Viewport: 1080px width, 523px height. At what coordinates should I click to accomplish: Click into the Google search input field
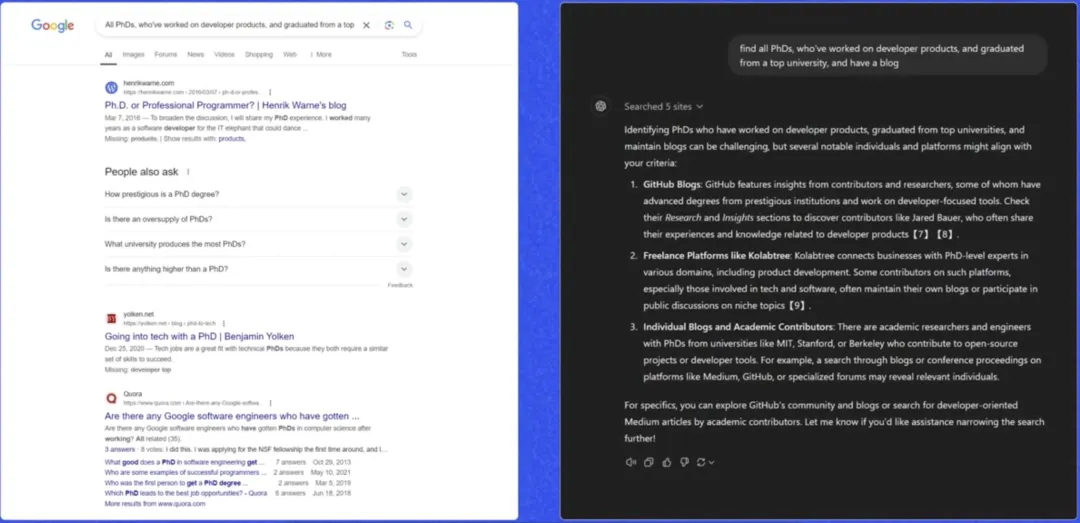click(x=229, y=25)
